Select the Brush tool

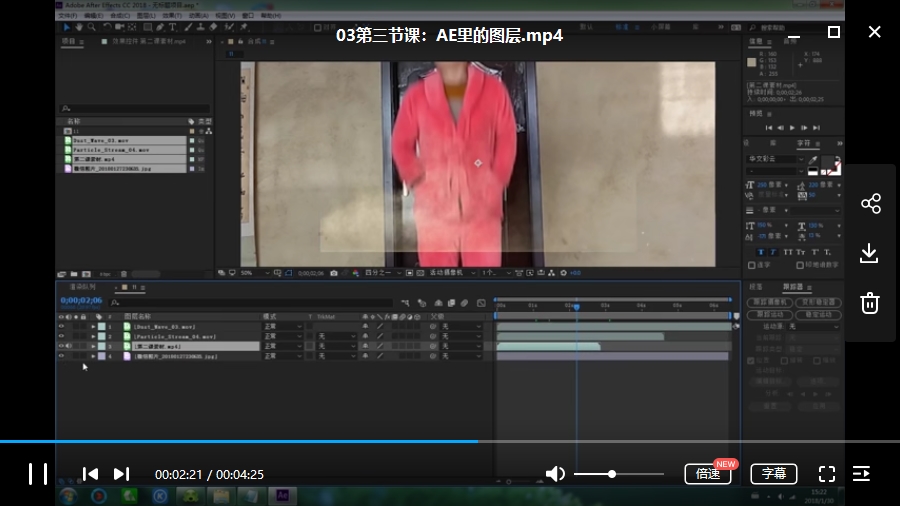pyautogui.click(x=188, y=27)
